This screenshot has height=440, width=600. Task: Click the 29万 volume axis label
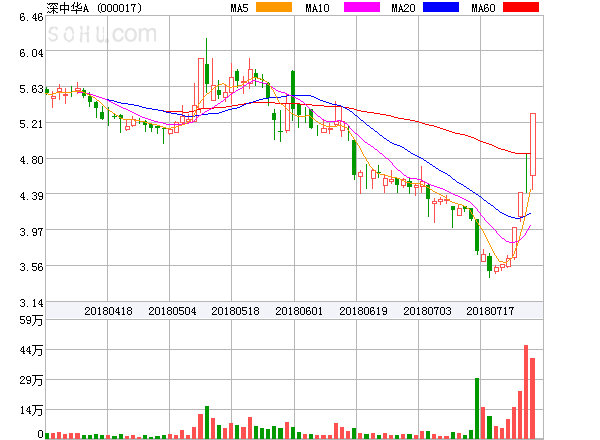tap(31, 380)
